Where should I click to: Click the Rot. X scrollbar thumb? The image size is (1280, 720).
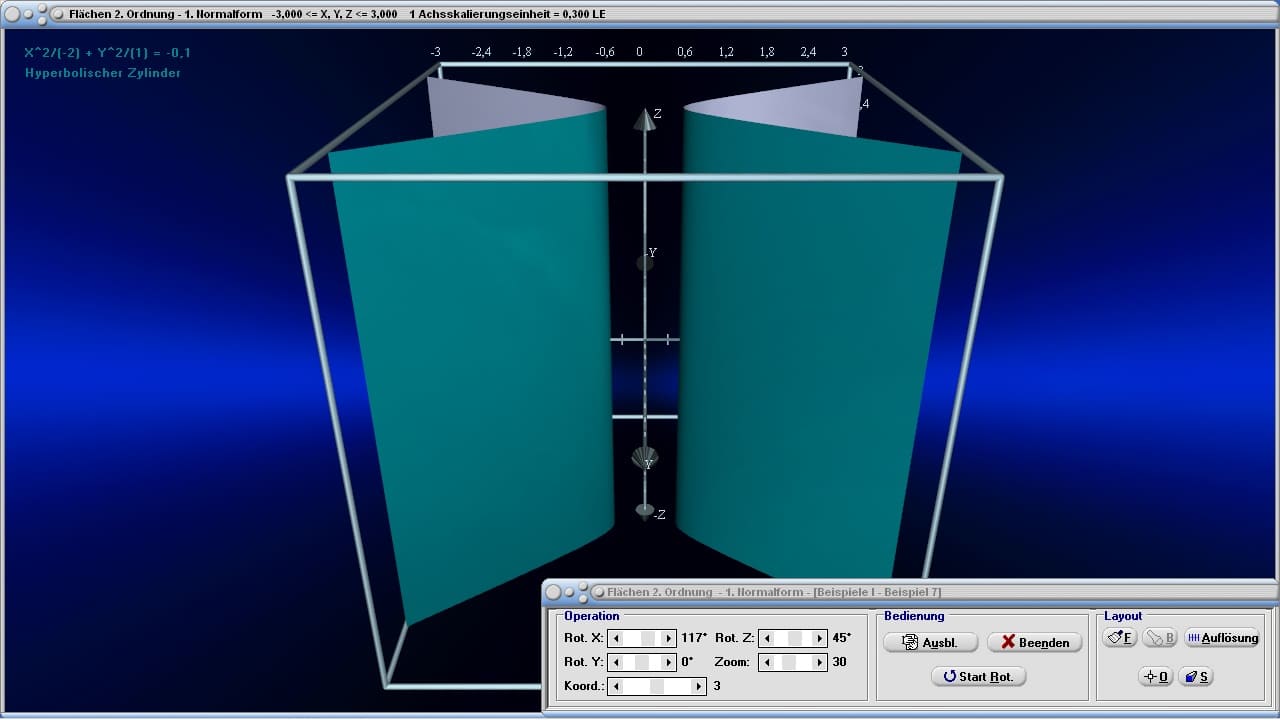(x=648, y=638)
